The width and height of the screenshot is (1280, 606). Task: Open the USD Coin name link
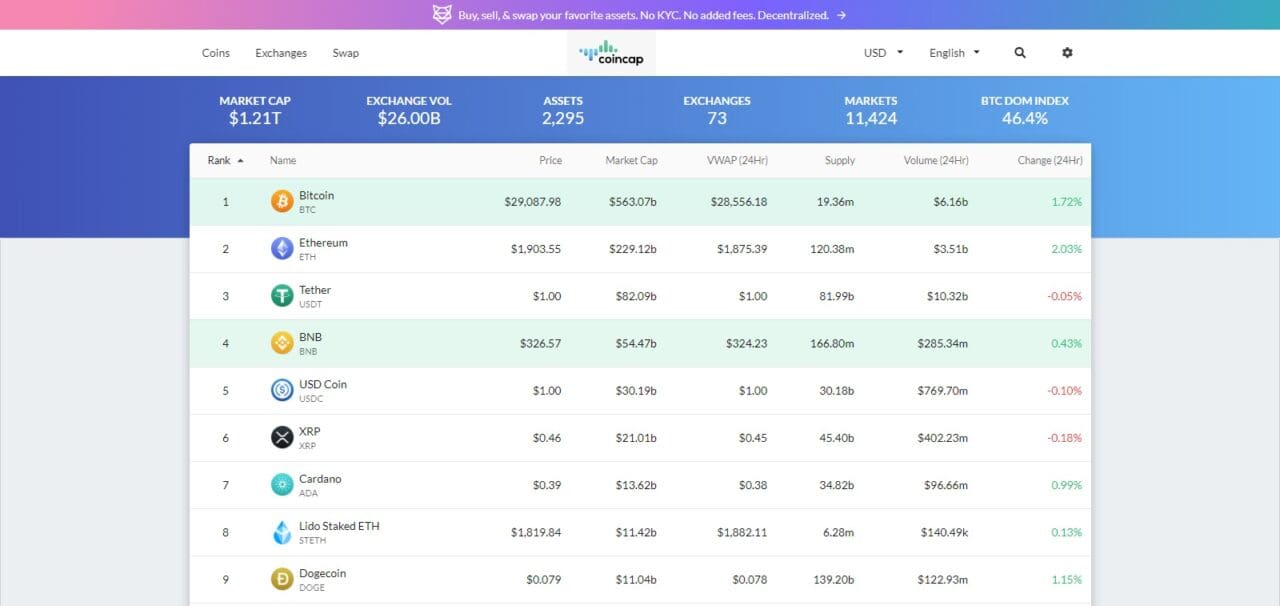point(323,383)
